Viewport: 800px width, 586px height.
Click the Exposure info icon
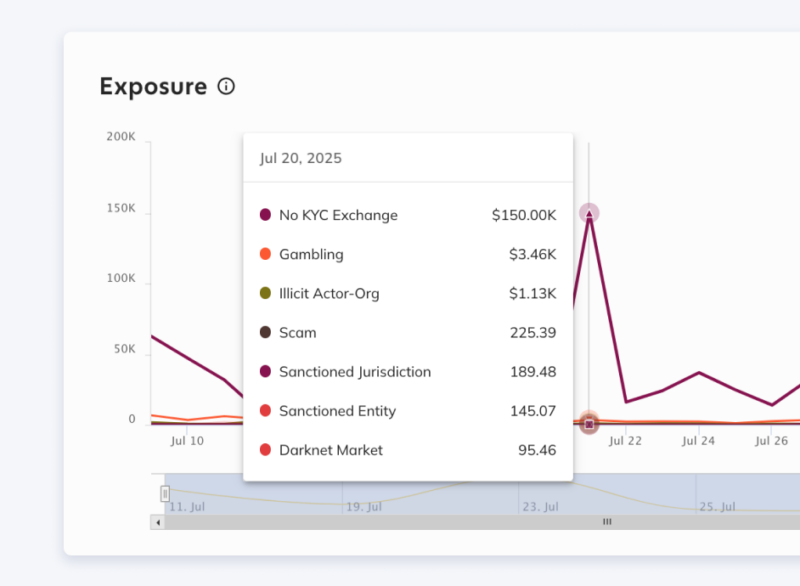click(226, 87)
